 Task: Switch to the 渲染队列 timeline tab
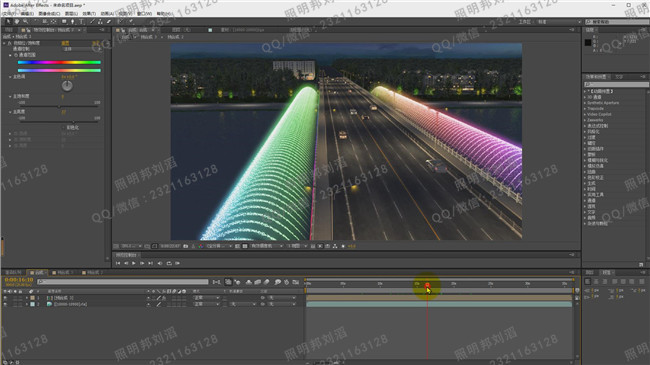tap(13, 273)
